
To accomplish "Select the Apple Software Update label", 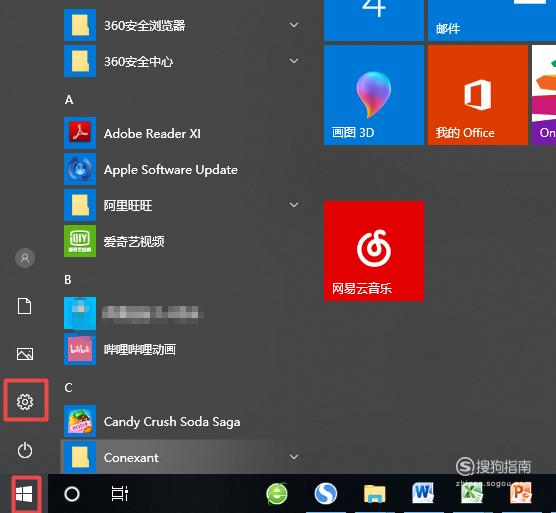I will pos(171,170).
